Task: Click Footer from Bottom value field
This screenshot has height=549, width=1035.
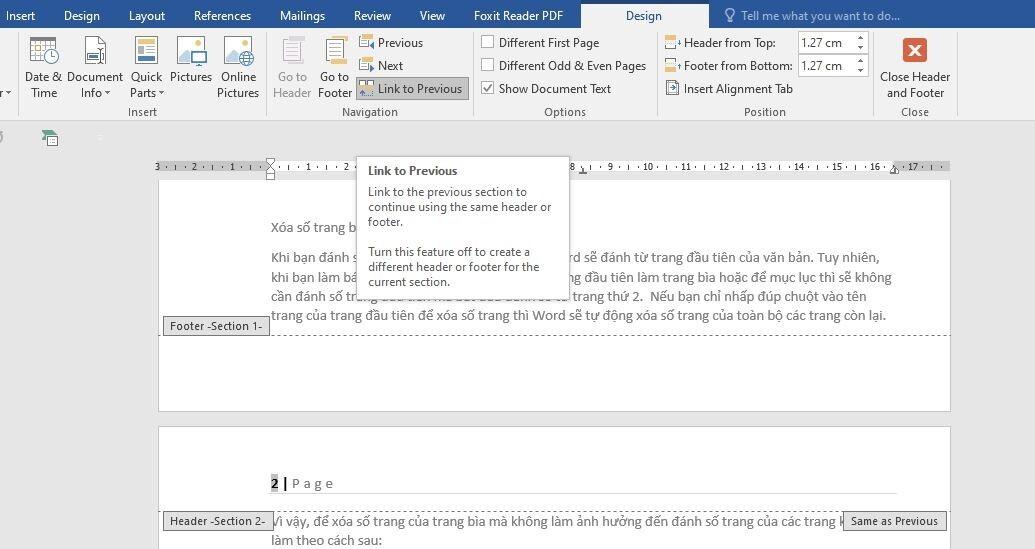Action: click(x=826, y=65)
